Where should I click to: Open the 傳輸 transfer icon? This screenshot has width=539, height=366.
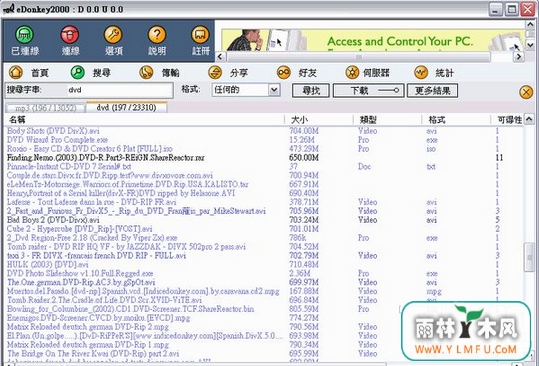coord(146,73)
